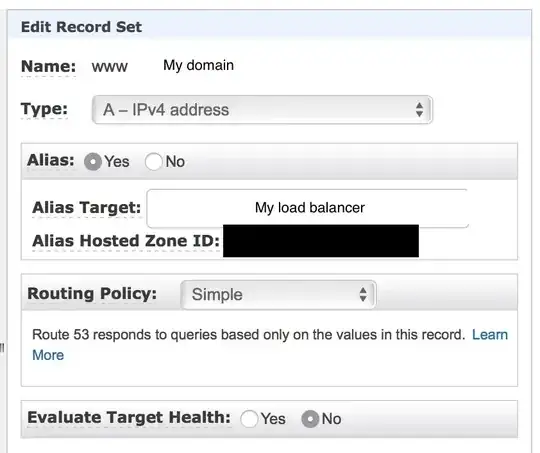Click the Name field containing www
The image size is (540, 453).
click(110, 66)
